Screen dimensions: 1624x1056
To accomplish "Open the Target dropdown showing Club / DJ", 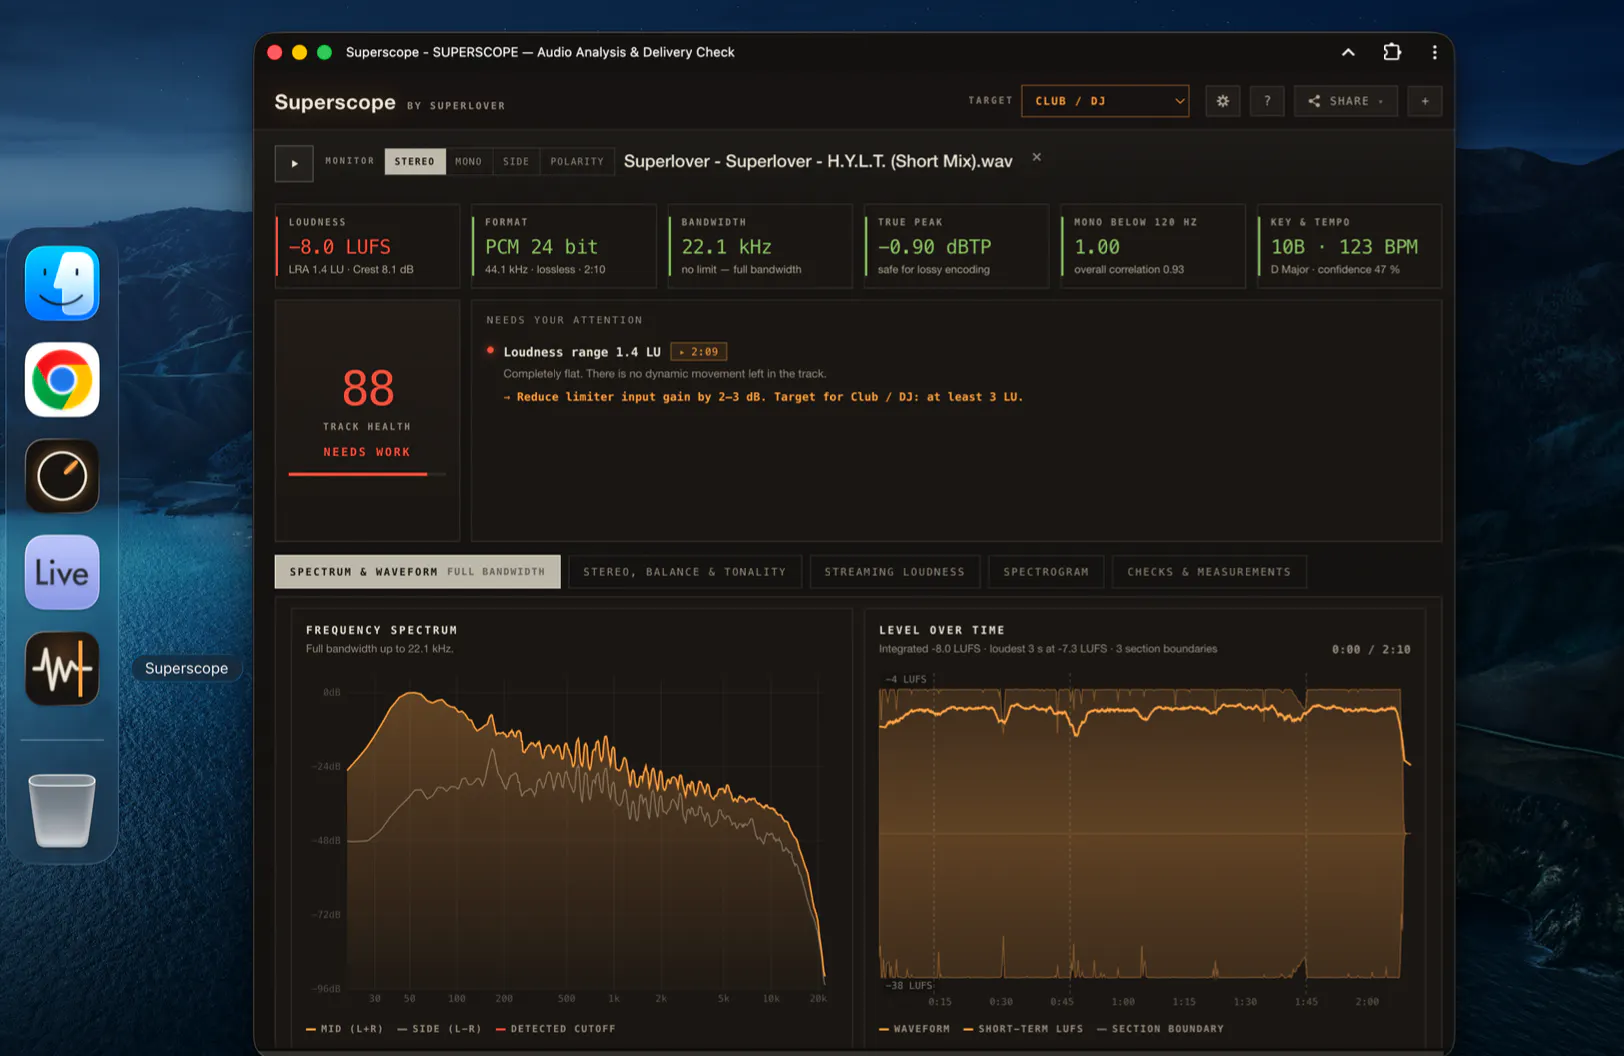I will click(x=1105, y=101).
